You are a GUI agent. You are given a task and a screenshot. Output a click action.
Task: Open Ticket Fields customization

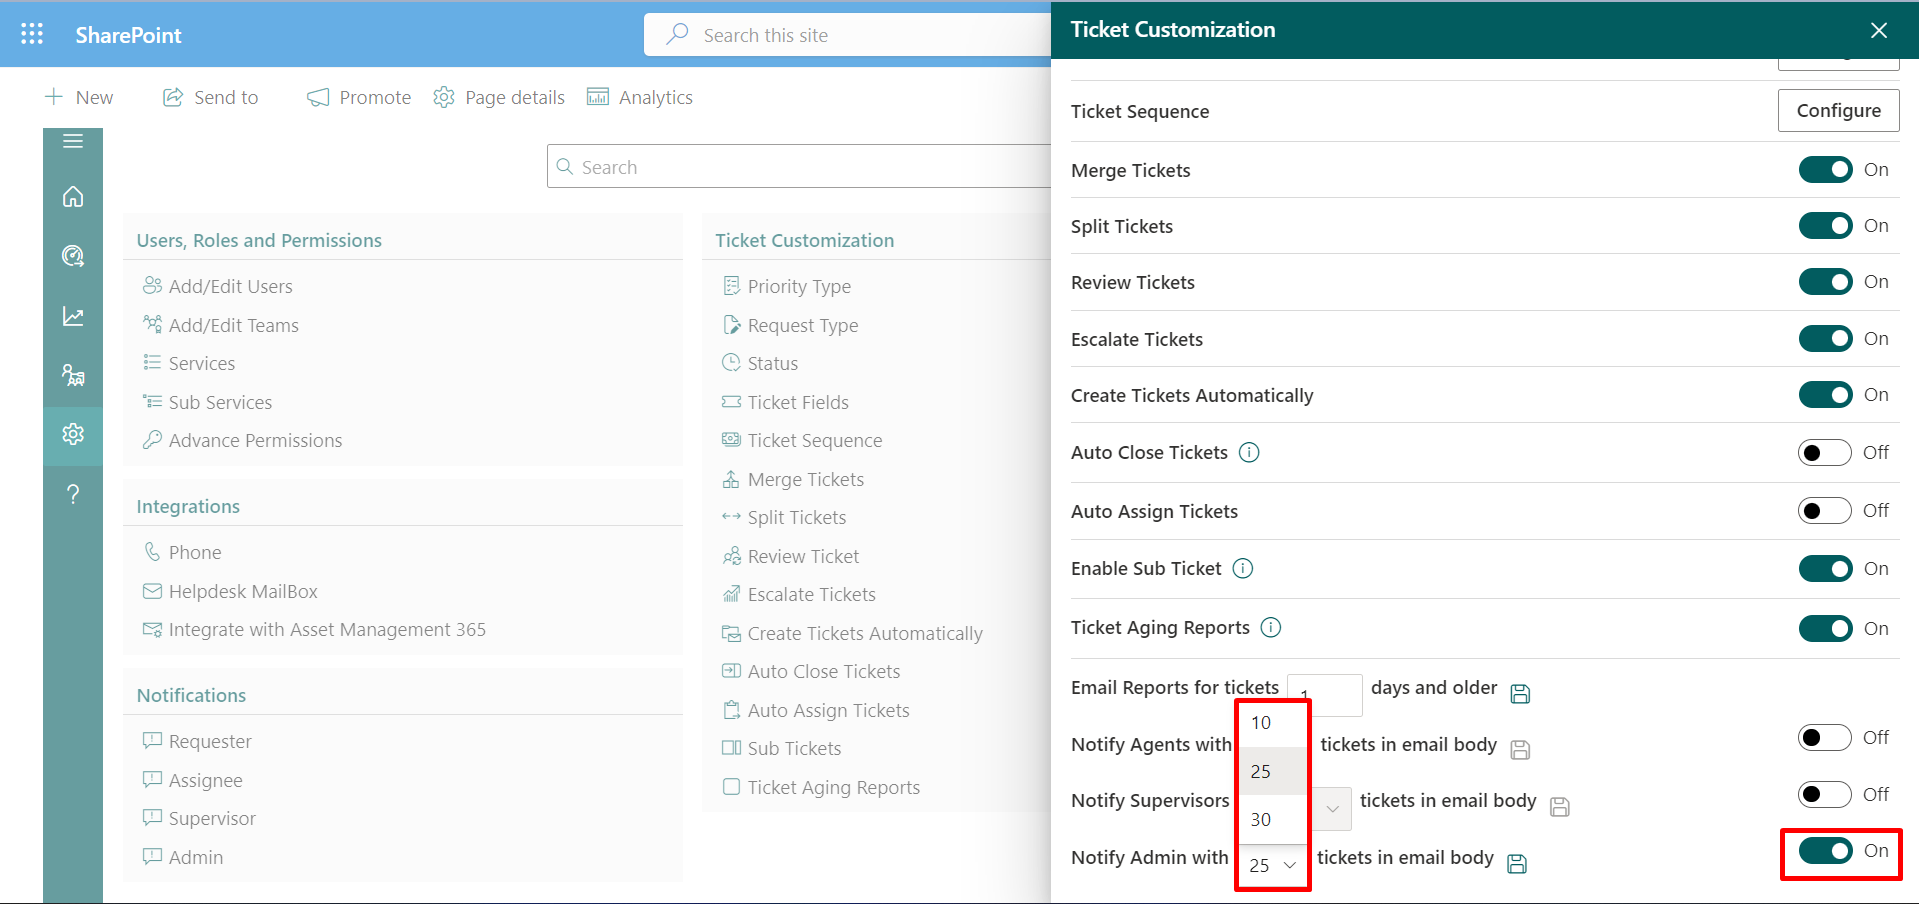tap(785, 402)
